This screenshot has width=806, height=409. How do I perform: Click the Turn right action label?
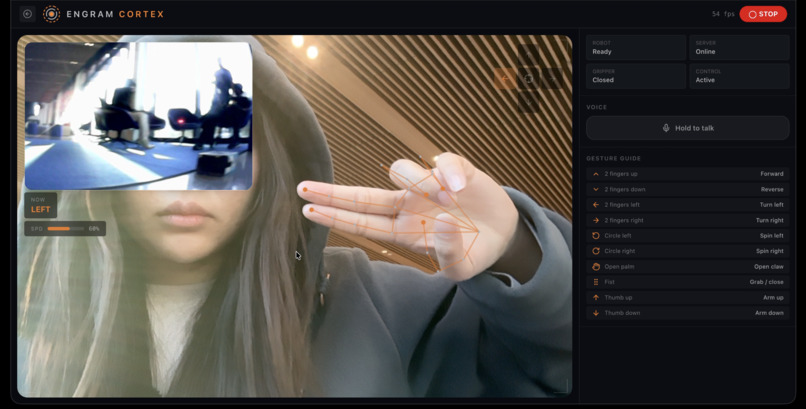770,220
